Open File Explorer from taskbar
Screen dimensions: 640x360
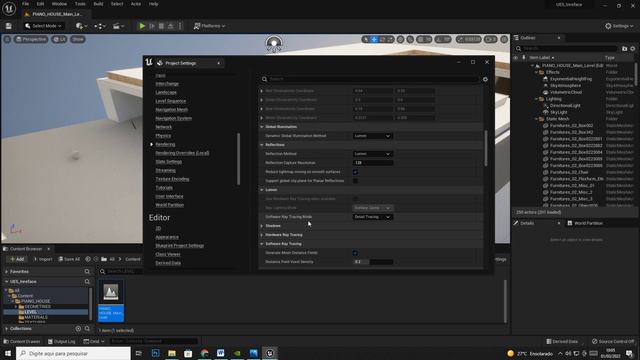[x=172, y=353]
